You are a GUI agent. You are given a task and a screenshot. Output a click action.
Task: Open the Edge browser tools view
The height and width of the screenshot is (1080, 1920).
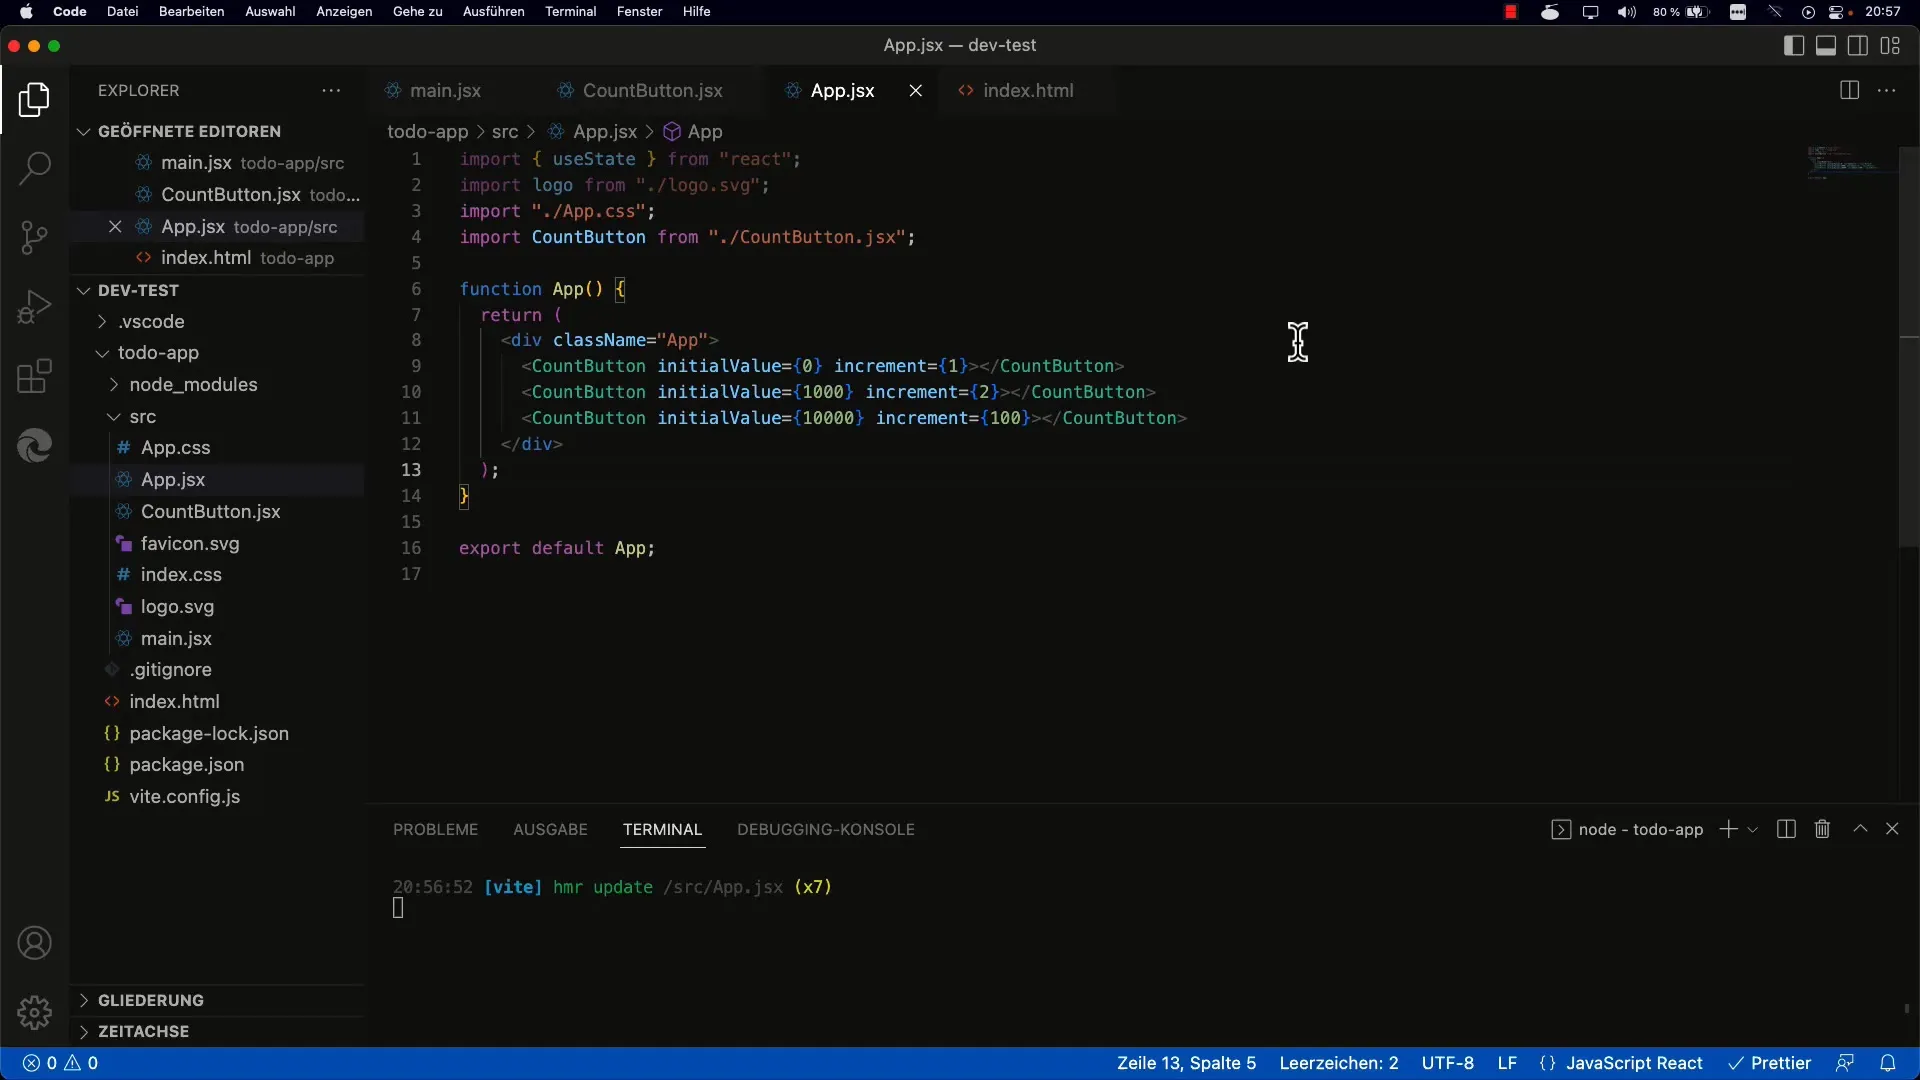34,446
